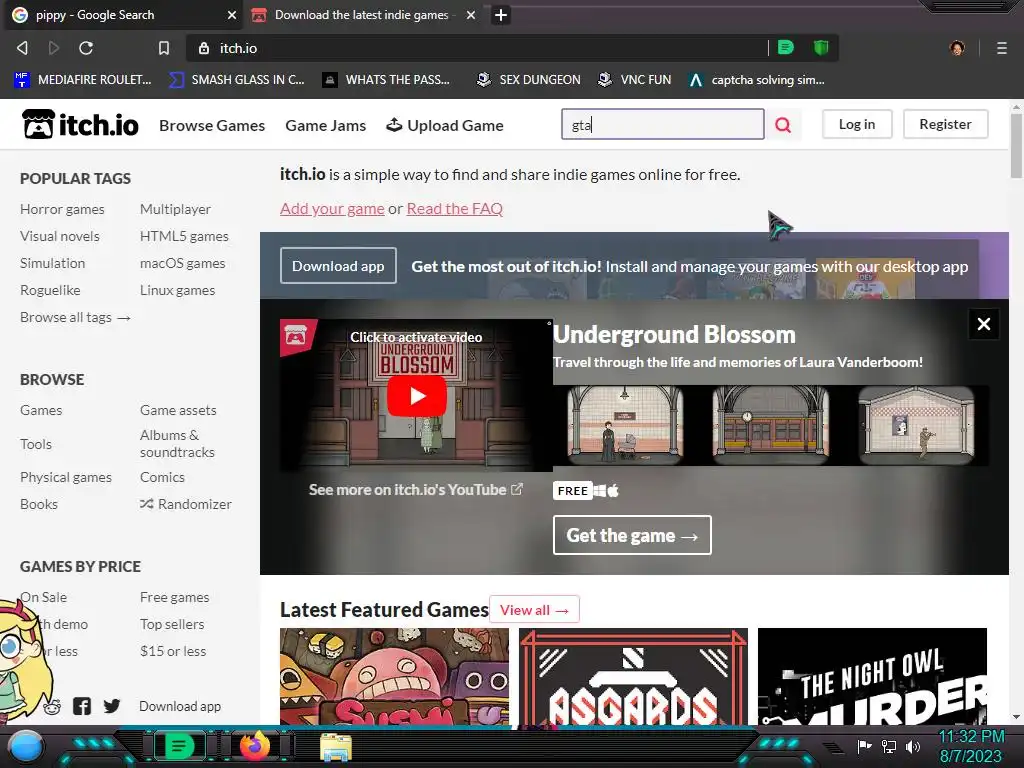
Task: Open second Underground Blossom screenshot with train
Action: (x=771, y=425)
